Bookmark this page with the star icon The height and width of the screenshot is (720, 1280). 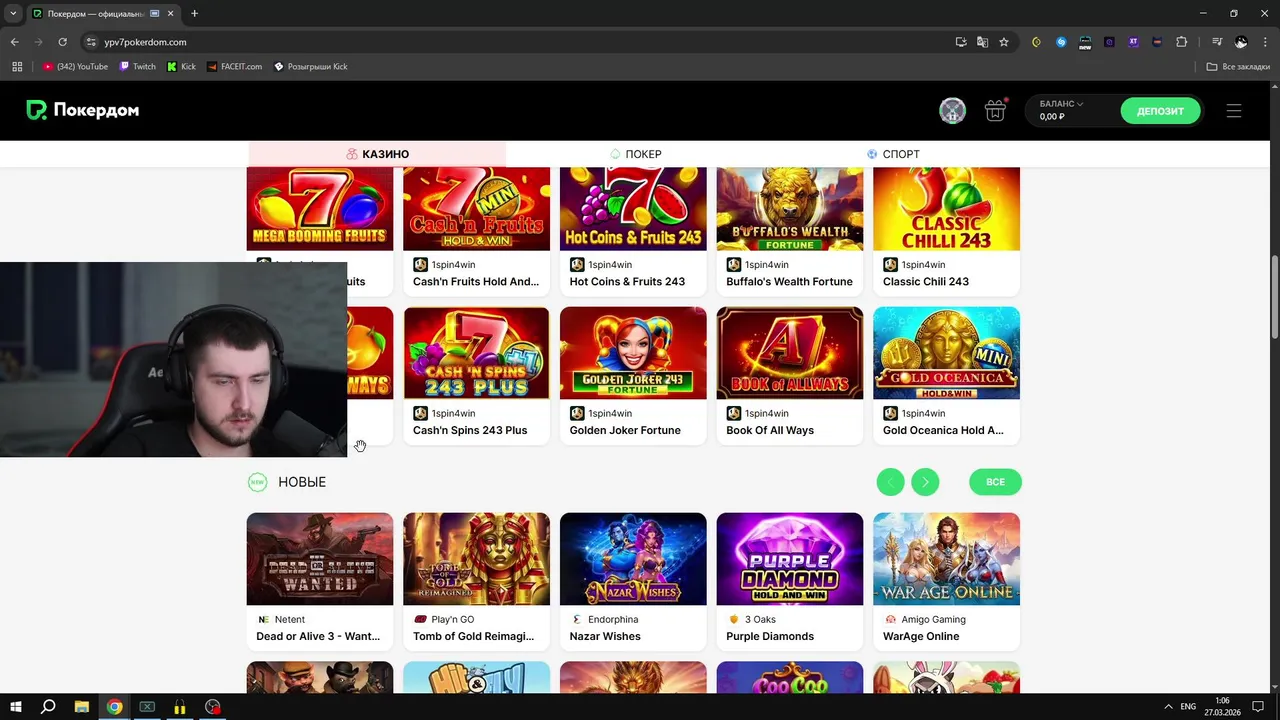point(1004,42)
